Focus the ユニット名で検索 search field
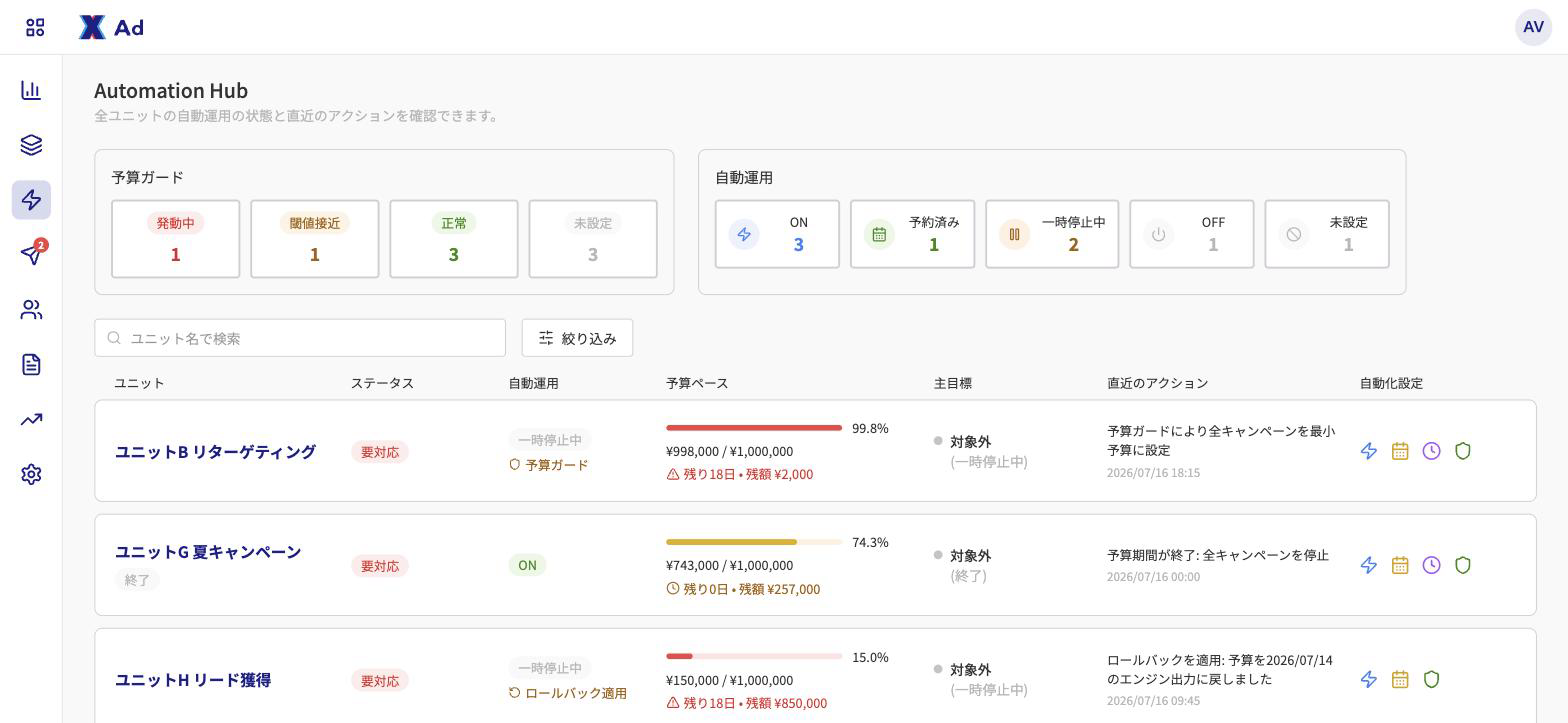Screen dimensions: 1568x723 [300, 338]
